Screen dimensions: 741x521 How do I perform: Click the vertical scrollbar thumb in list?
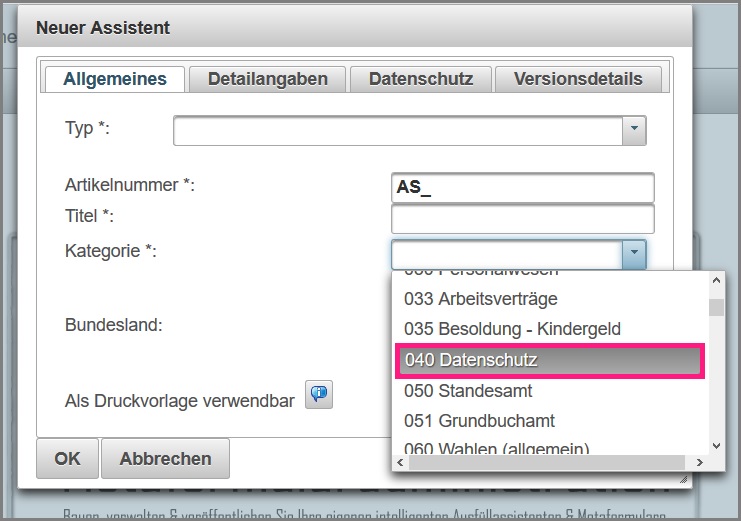pos(716,306)
